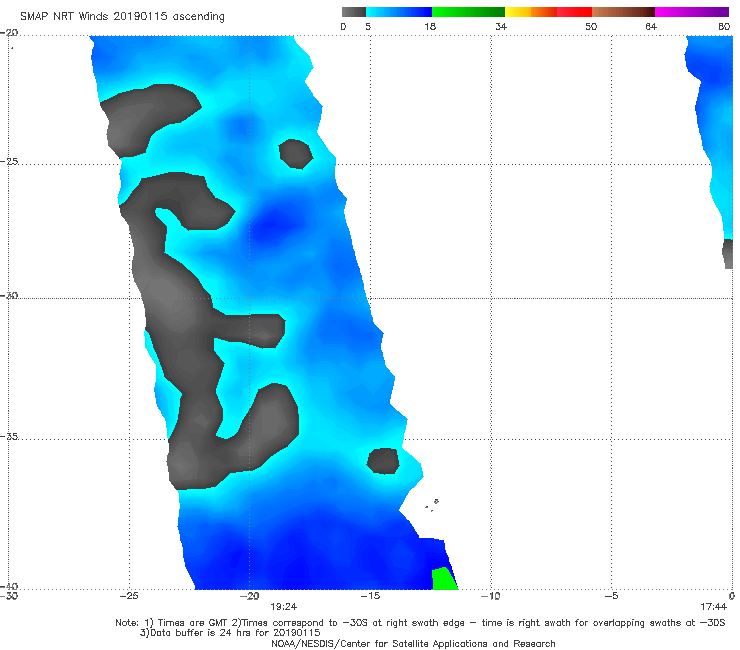This screenshot has height=650, width=740.
Task: Click the longitude axis label '-15'
Action: coord(370,596)
